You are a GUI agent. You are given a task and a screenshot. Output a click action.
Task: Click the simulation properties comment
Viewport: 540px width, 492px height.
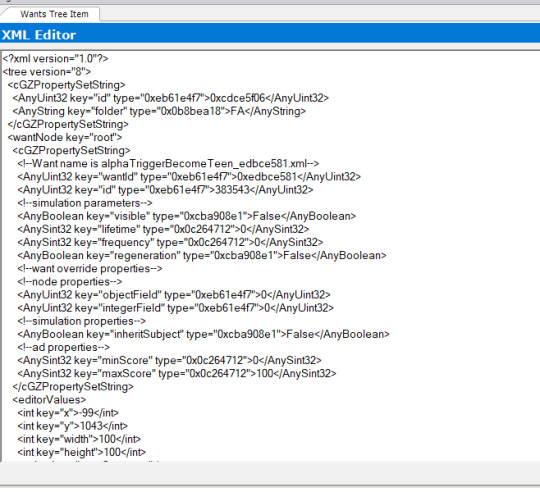[x=81, y=321]
